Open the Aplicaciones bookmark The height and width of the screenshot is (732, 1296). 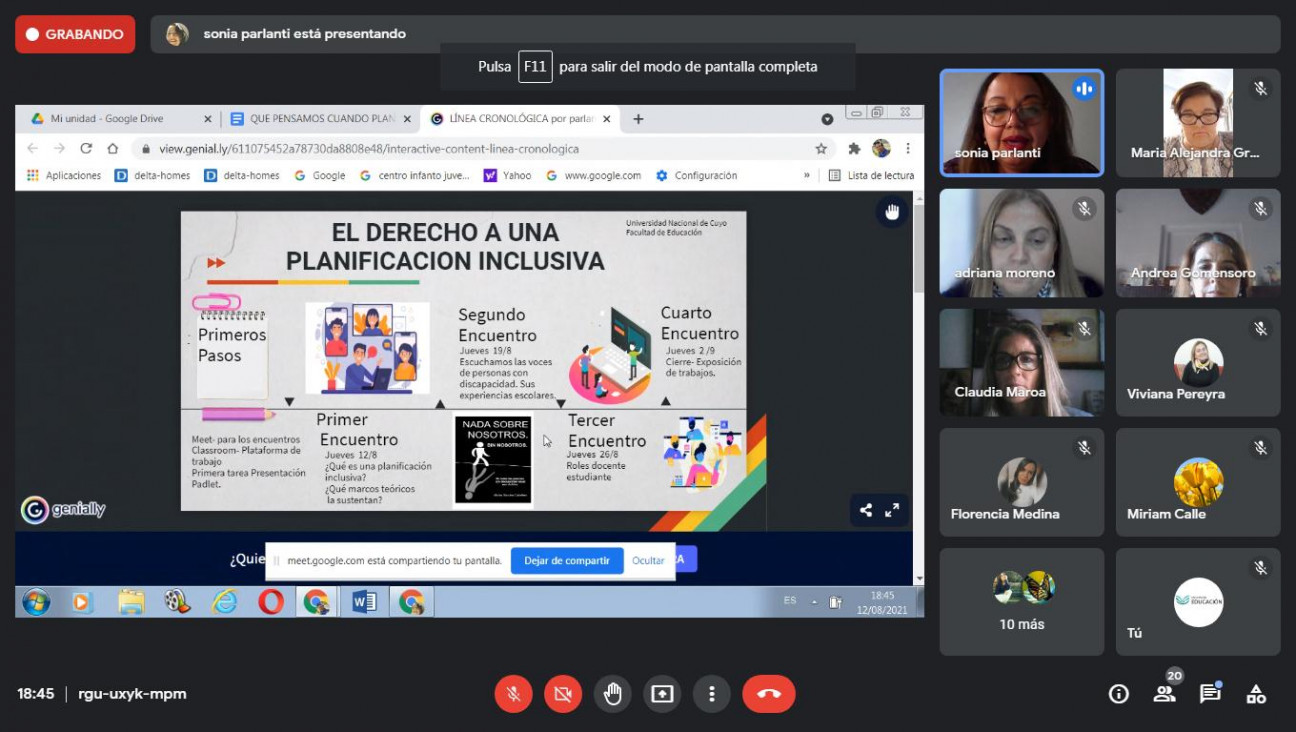[x=64, y=175]
